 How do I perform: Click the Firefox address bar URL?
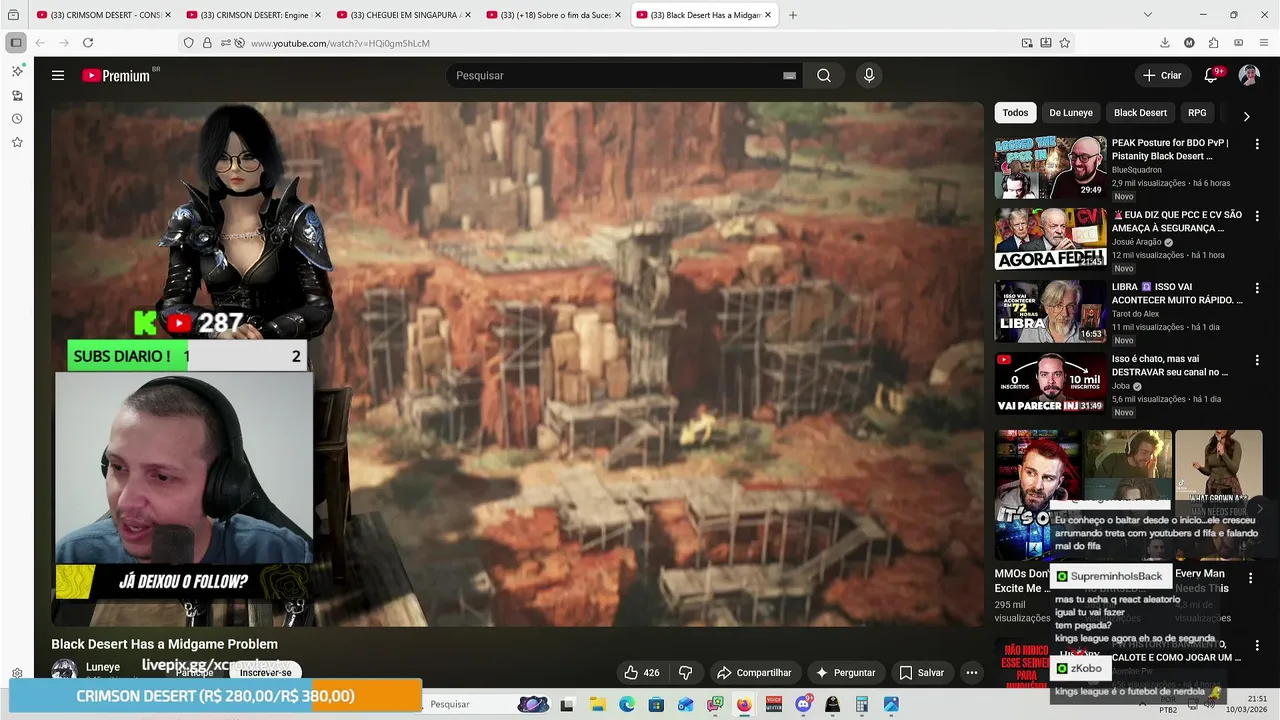click(x=340, y=43)
